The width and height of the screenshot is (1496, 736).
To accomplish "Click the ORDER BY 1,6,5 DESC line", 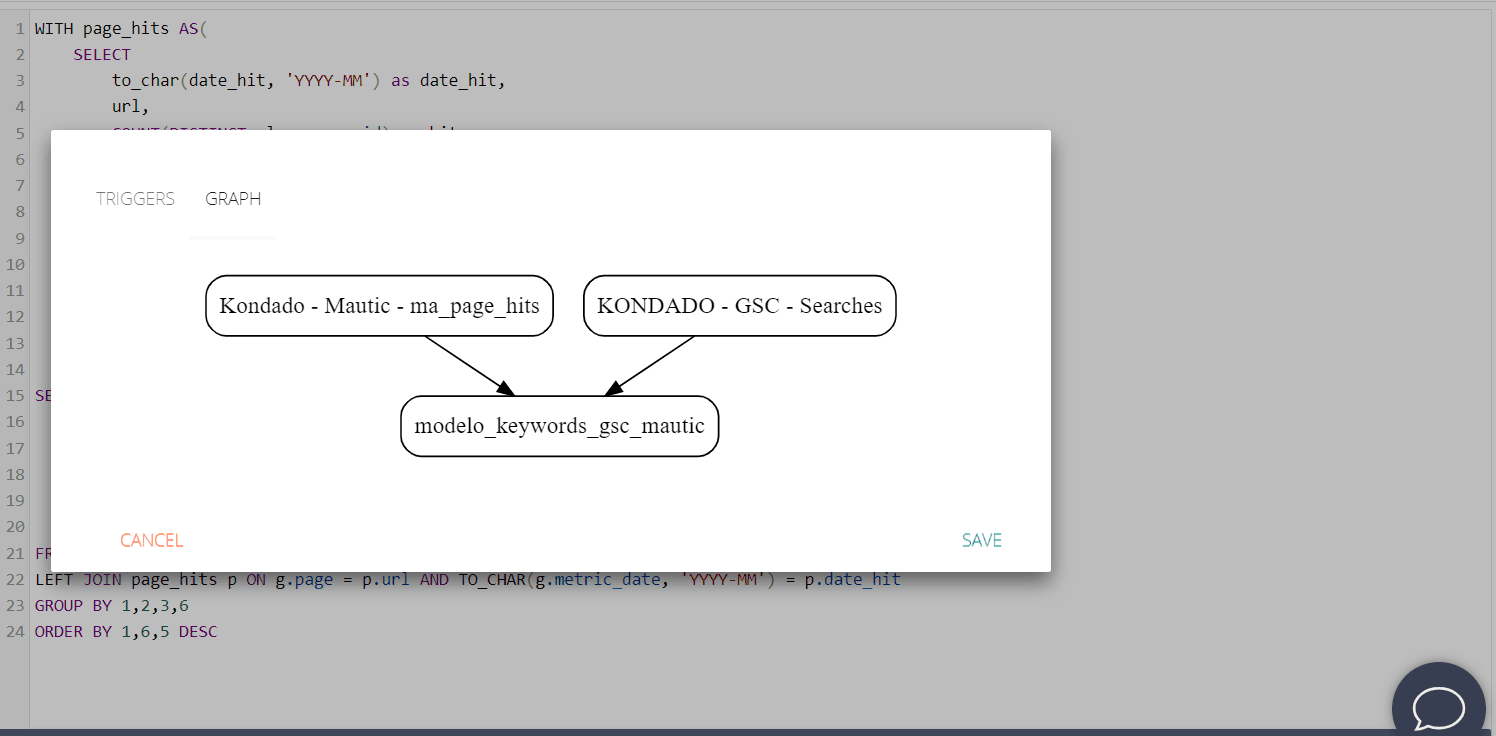I will pyautogui.click(x=125, y=631).
